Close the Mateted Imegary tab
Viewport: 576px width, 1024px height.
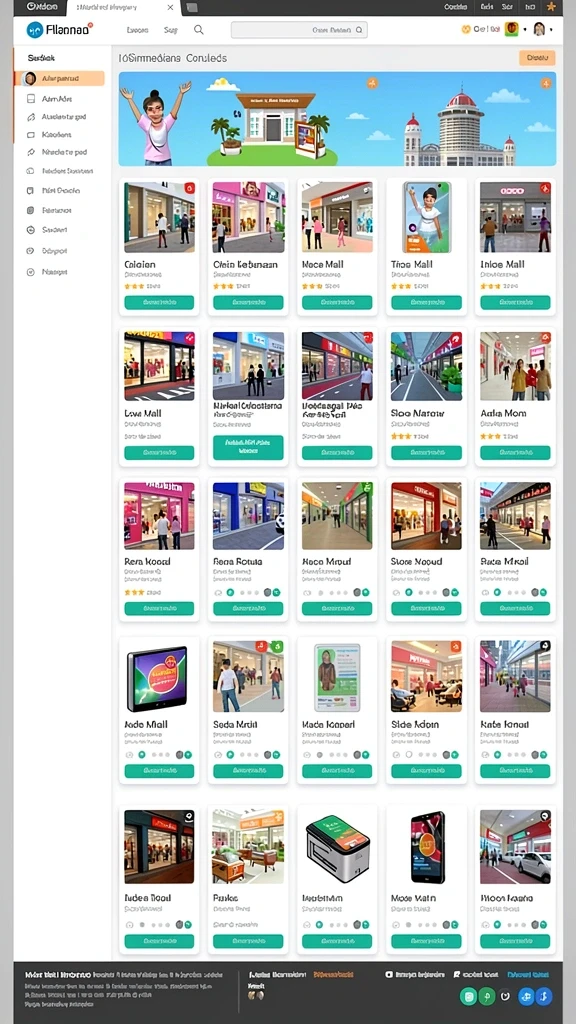(x=170, y=7)
